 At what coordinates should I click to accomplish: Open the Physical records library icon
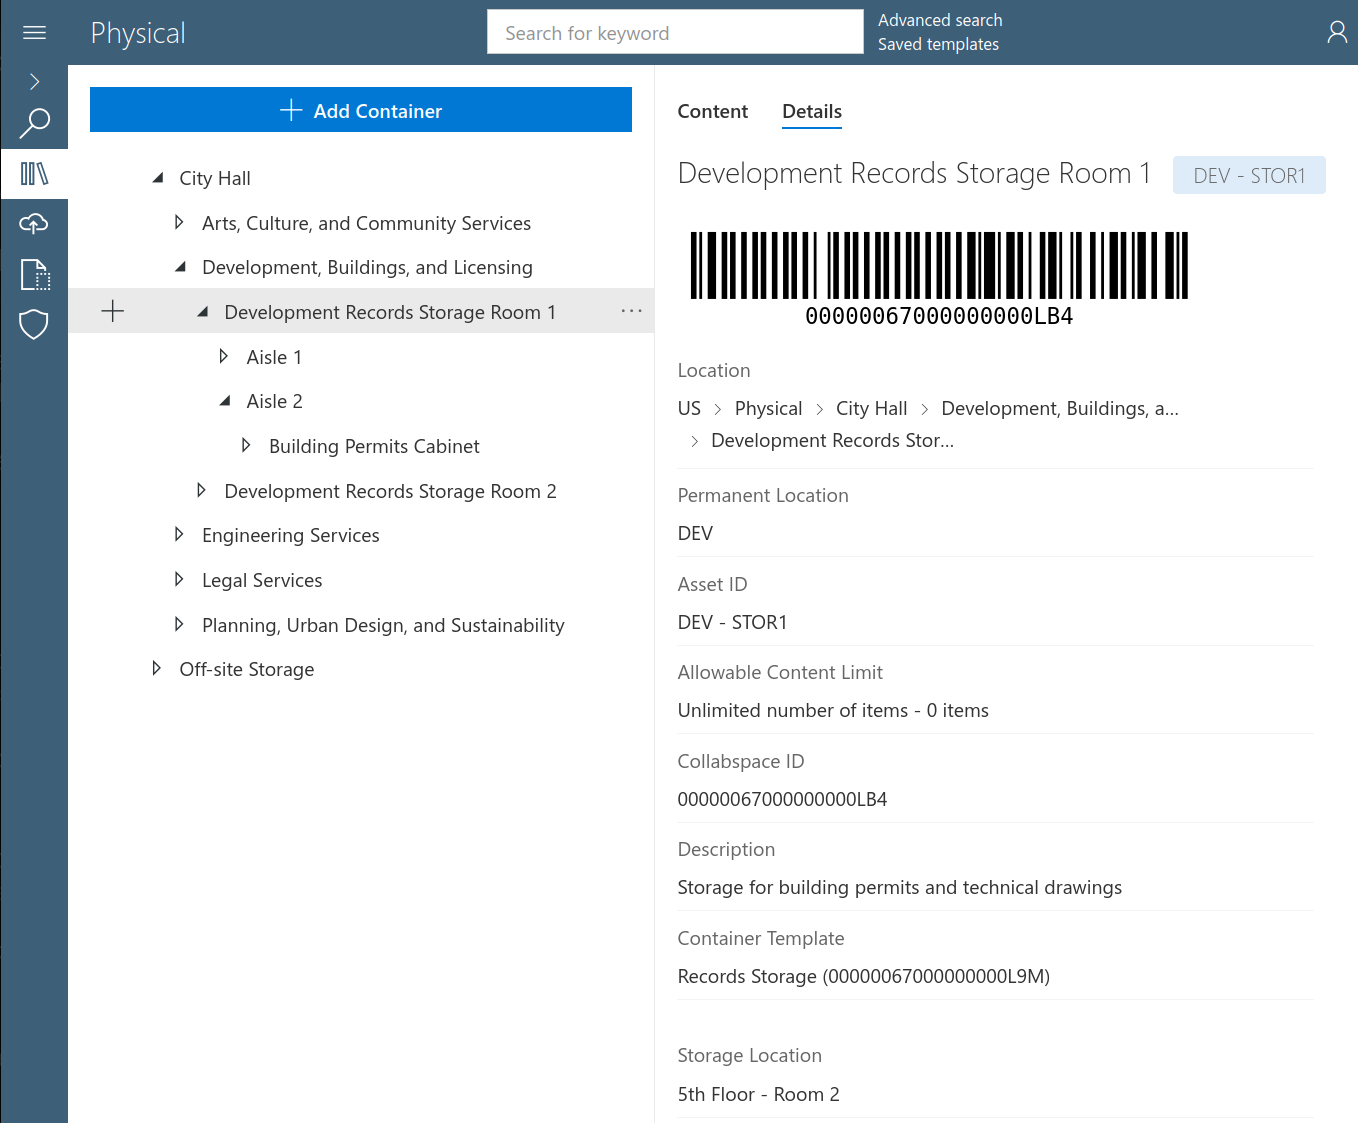click(x=34, y=173)
